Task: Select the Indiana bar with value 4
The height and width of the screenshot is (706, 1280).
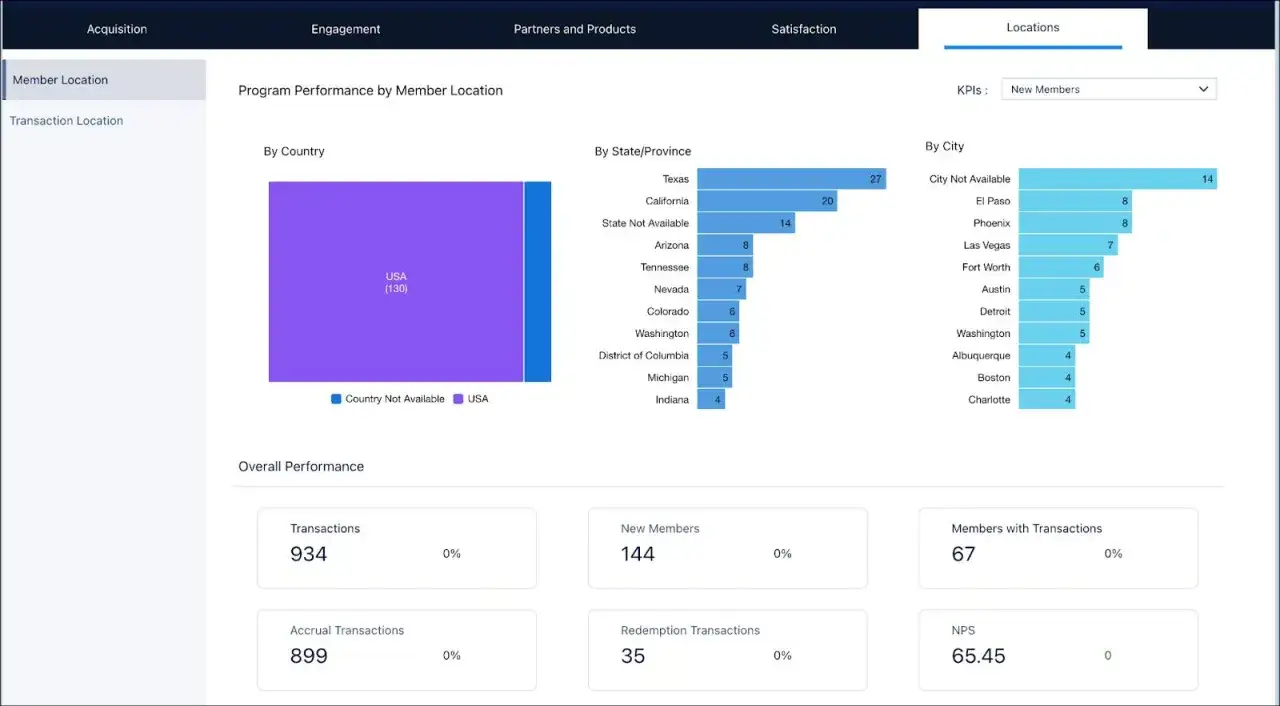Action: pos(711,399)
